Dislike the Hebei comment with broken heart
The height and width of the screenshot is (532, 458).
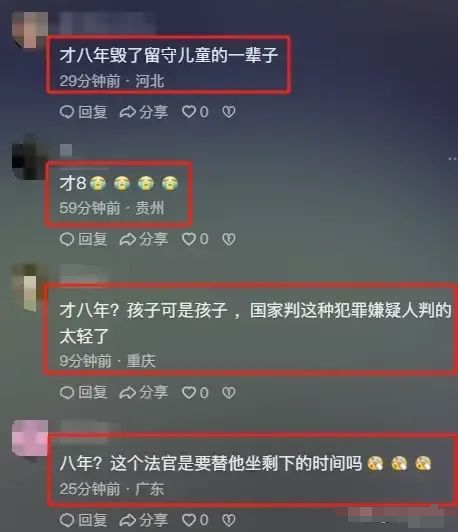point(229,112)
